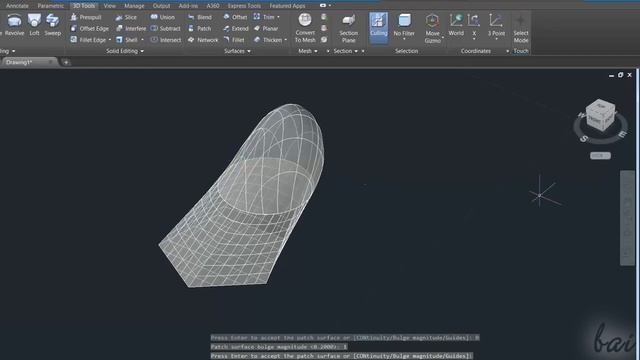Apply the Union boolean tool

[162, 17]
